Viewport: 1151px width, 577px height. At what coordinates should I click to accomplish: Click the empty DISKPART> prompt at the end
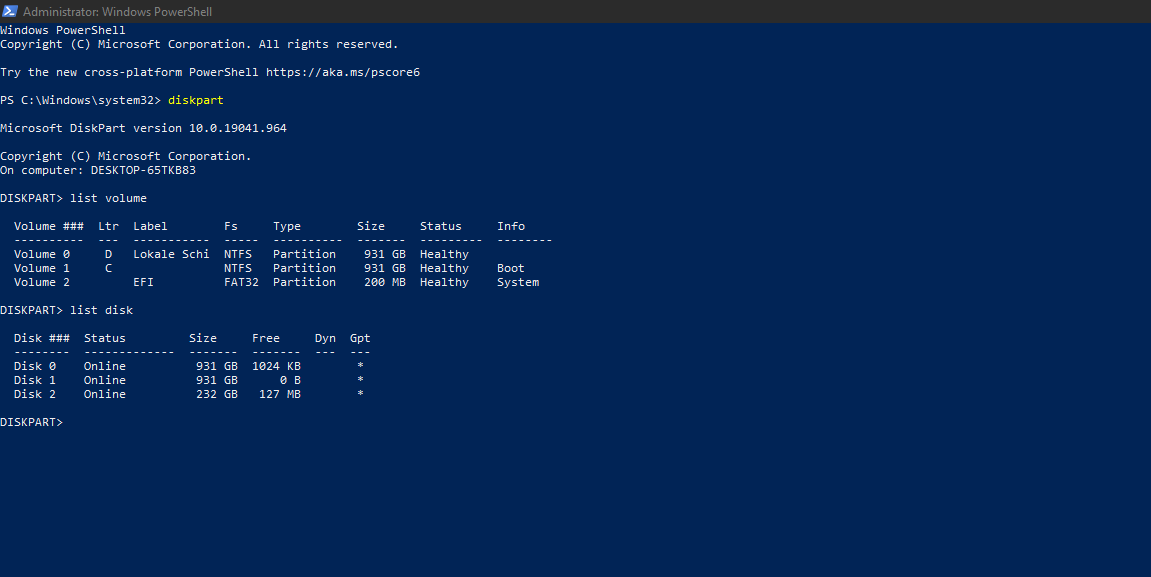(x=32, y=422)
